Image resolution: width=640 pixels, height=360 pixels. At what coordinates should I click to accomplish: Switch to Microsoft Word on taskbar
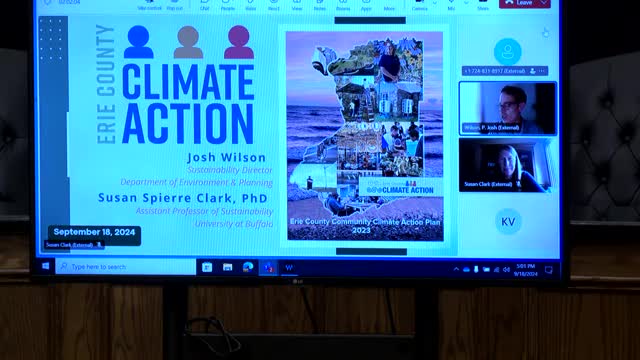[x=289, y=267]
